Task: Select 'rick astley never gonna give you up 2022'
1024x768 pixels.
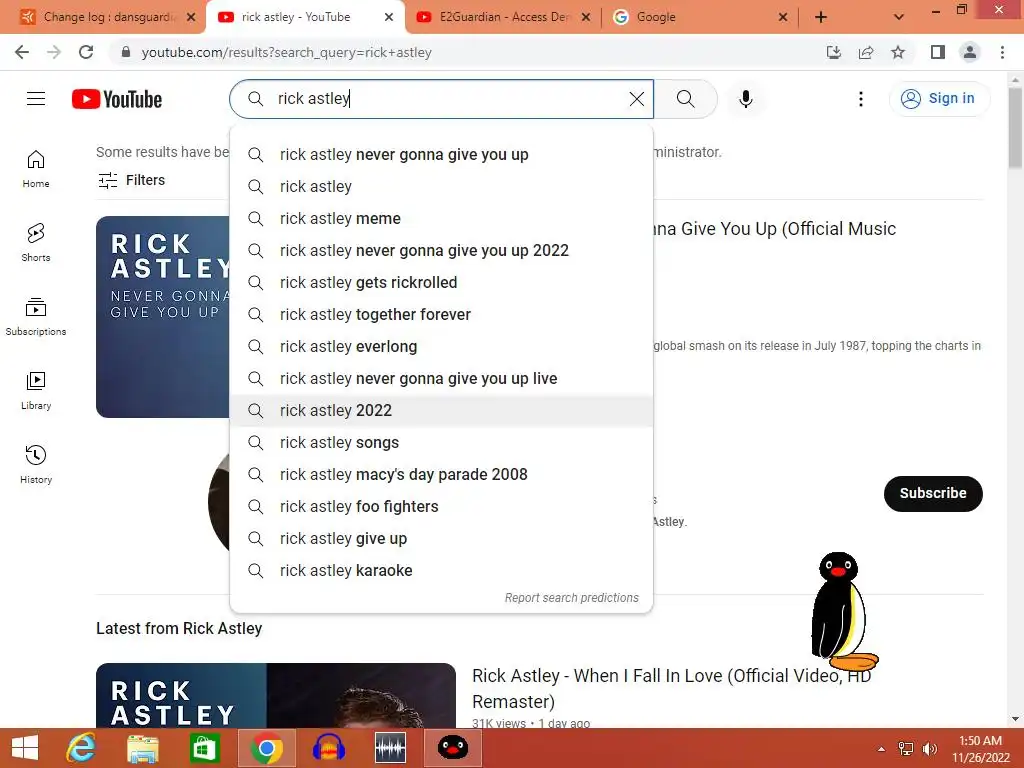Action: 441,251
